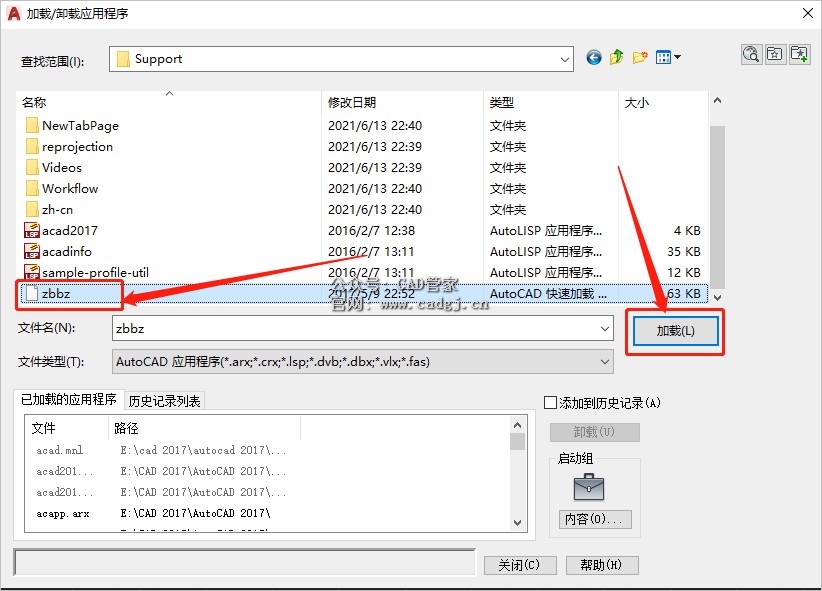Select the sample-profile-util file name
Screen dimensions: 822x591
pos(95,273)
